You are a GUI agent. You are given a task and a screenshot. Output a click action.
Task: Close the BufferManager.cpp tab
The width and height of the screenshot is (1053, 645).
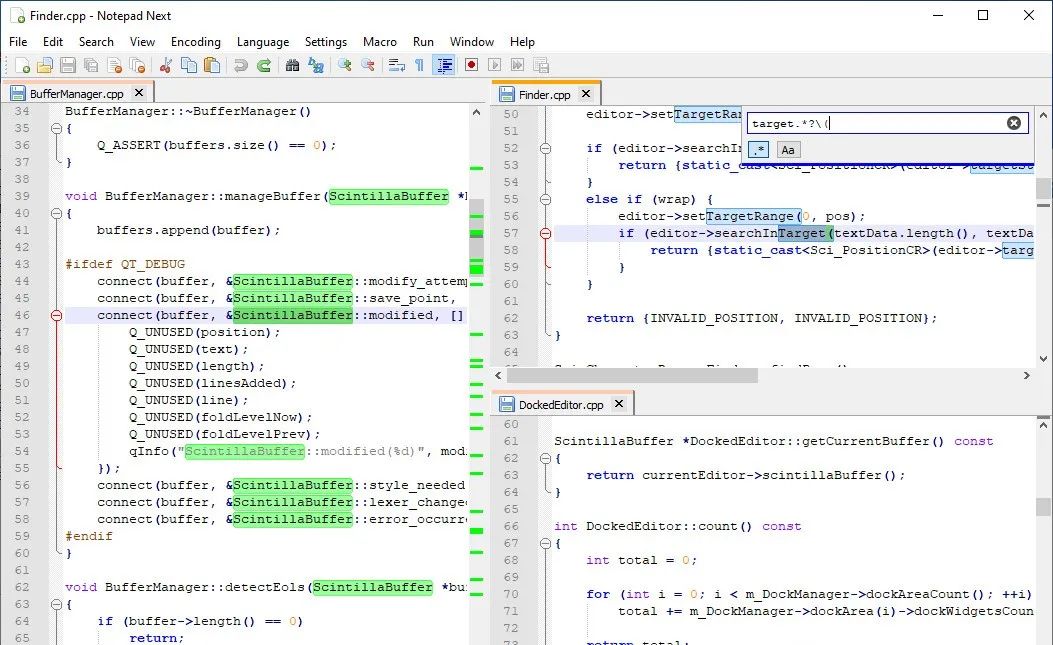pyautogui.click(x=139, y=93)
